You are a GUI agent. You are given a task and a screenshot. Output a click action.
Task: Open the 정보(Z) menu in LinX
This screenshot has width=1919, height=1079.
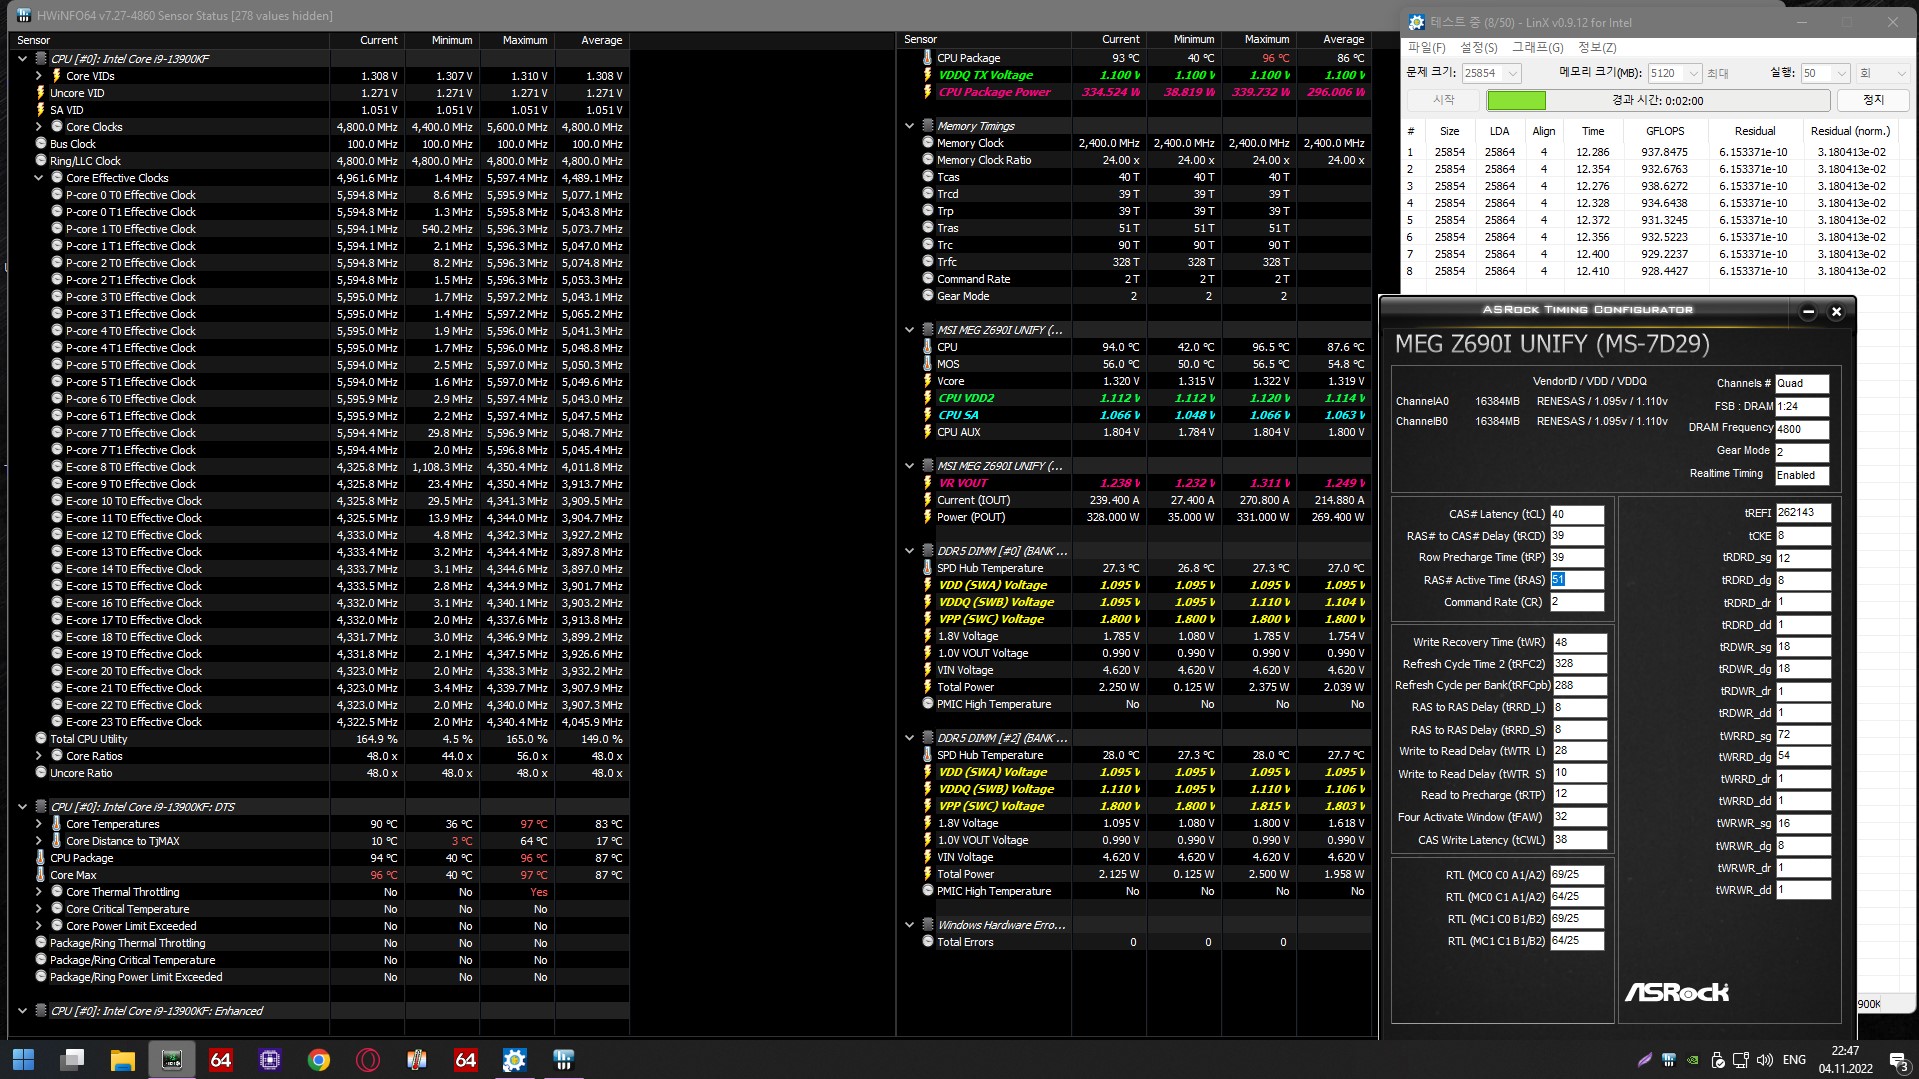tap(1596, 48)
